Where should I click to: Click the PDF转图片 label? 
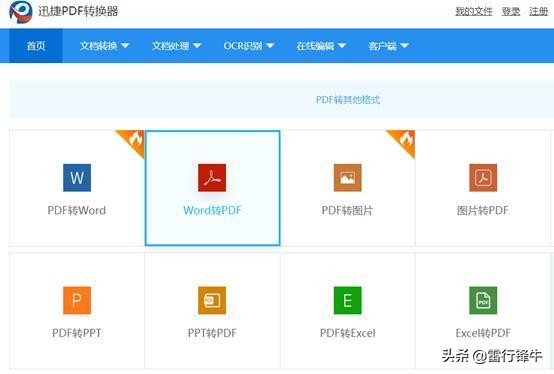347,210
